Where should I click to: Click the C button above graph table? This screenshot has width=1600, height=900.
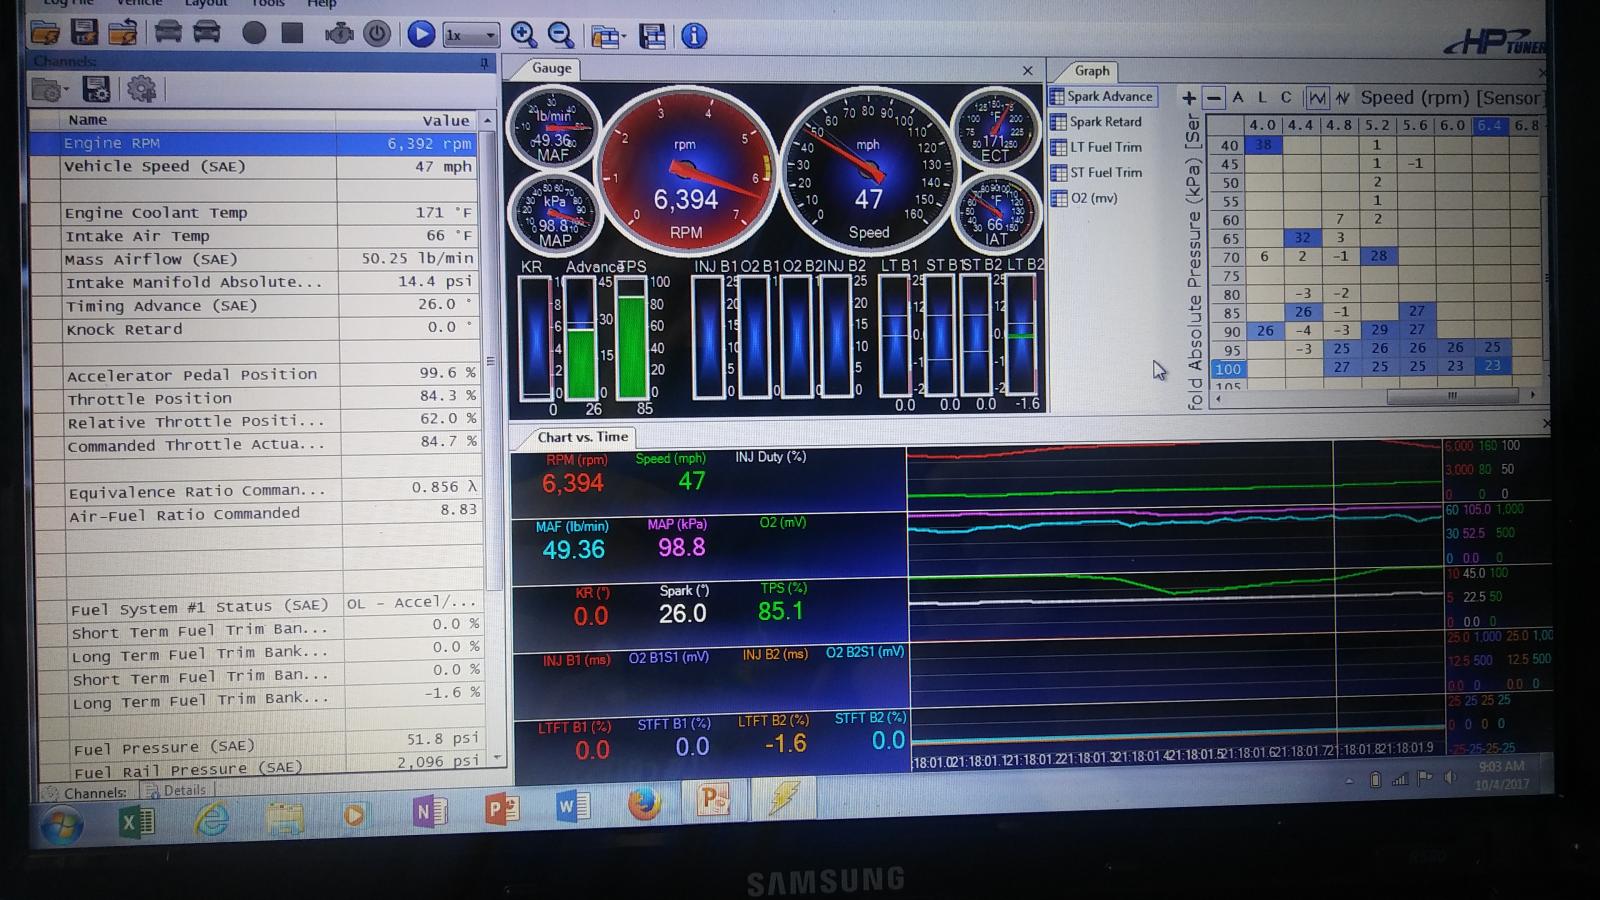point(1286,97)
